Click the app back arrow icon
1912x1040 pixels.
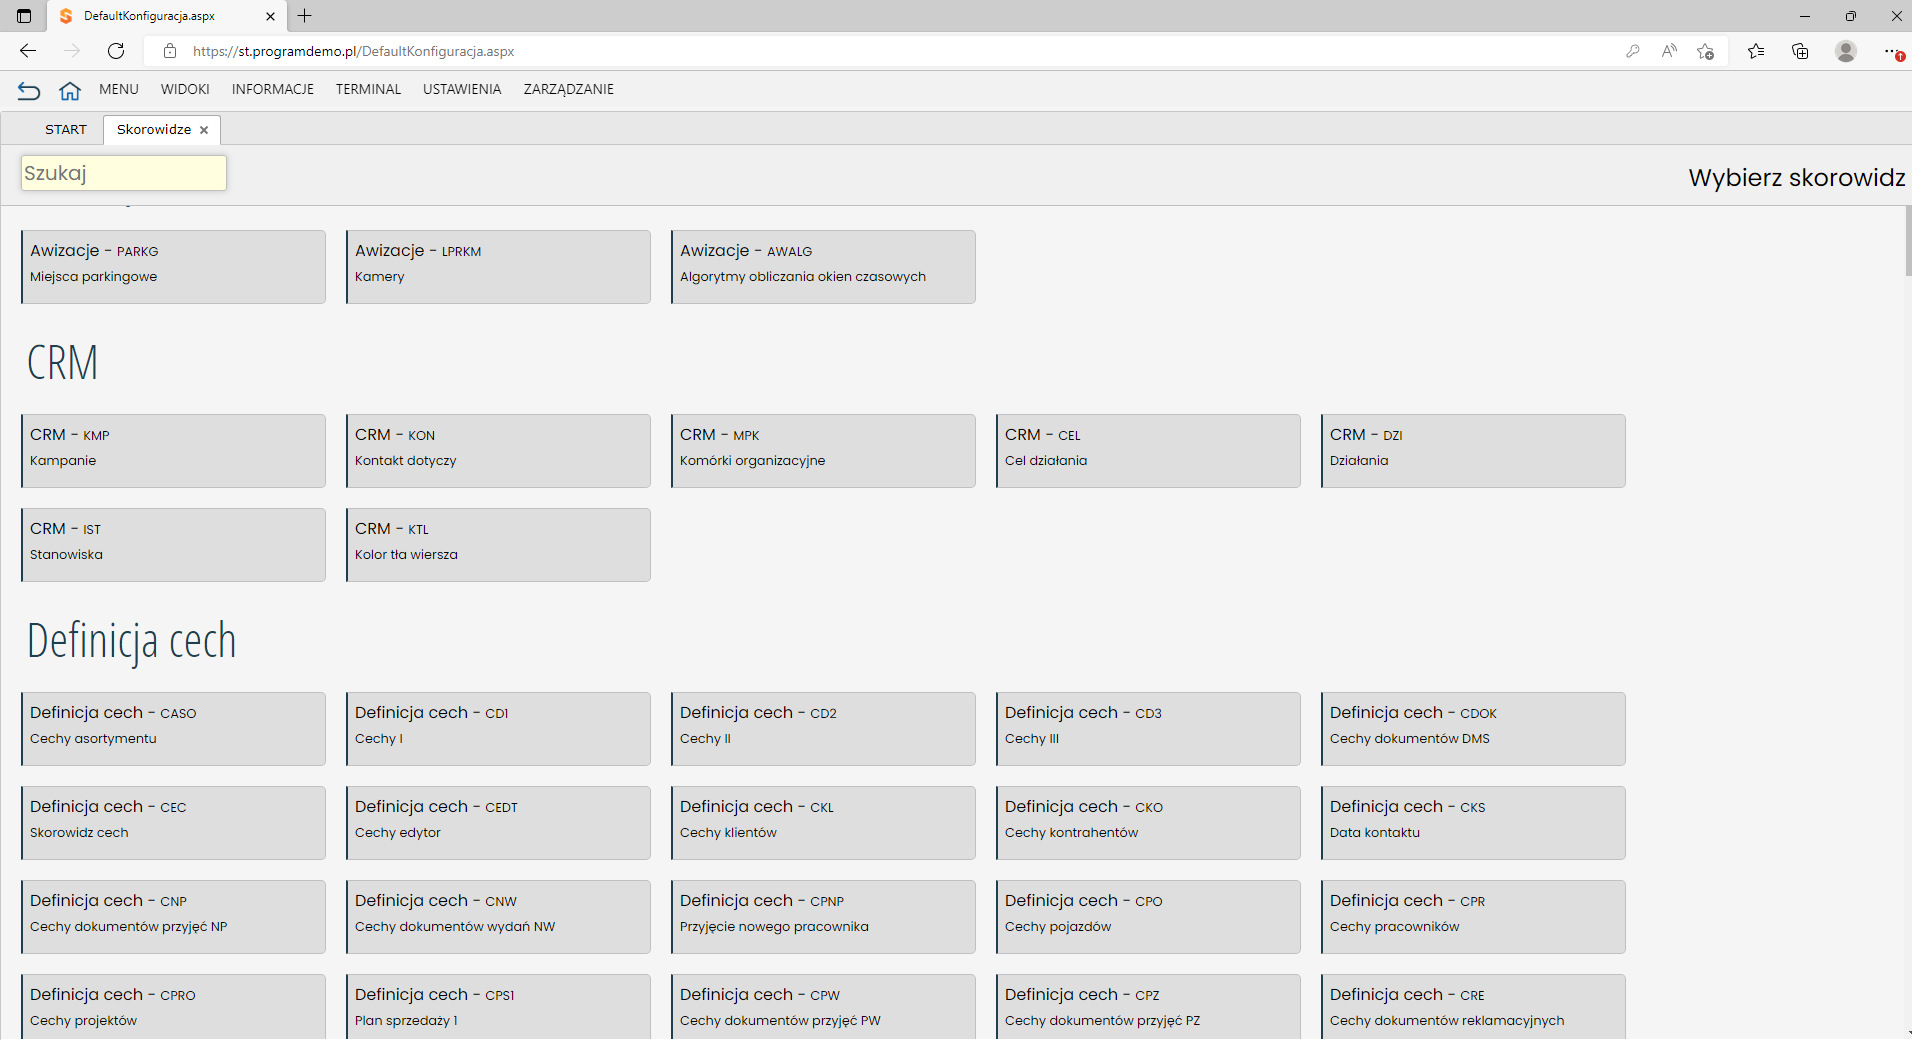click(x=29, y=91)
